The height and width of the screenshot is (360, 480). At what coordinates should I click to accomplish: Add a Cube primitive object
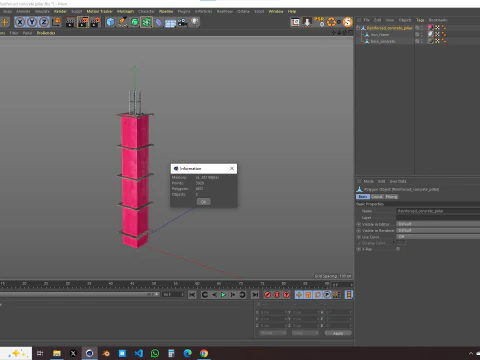click(x=110, y=22)
